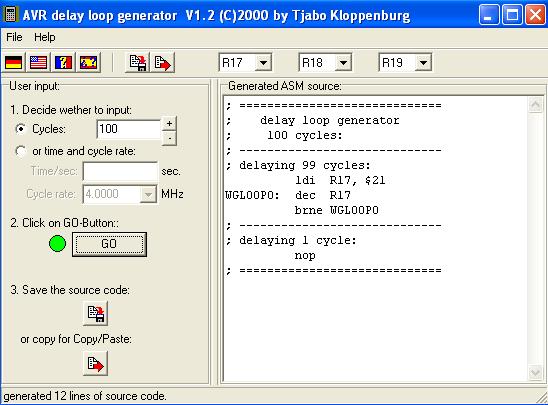Image resolution: width=548 pixels, height=405 pixels.
Task: Click status bar 'generated 12 lines' text
Action: (85, 396)
